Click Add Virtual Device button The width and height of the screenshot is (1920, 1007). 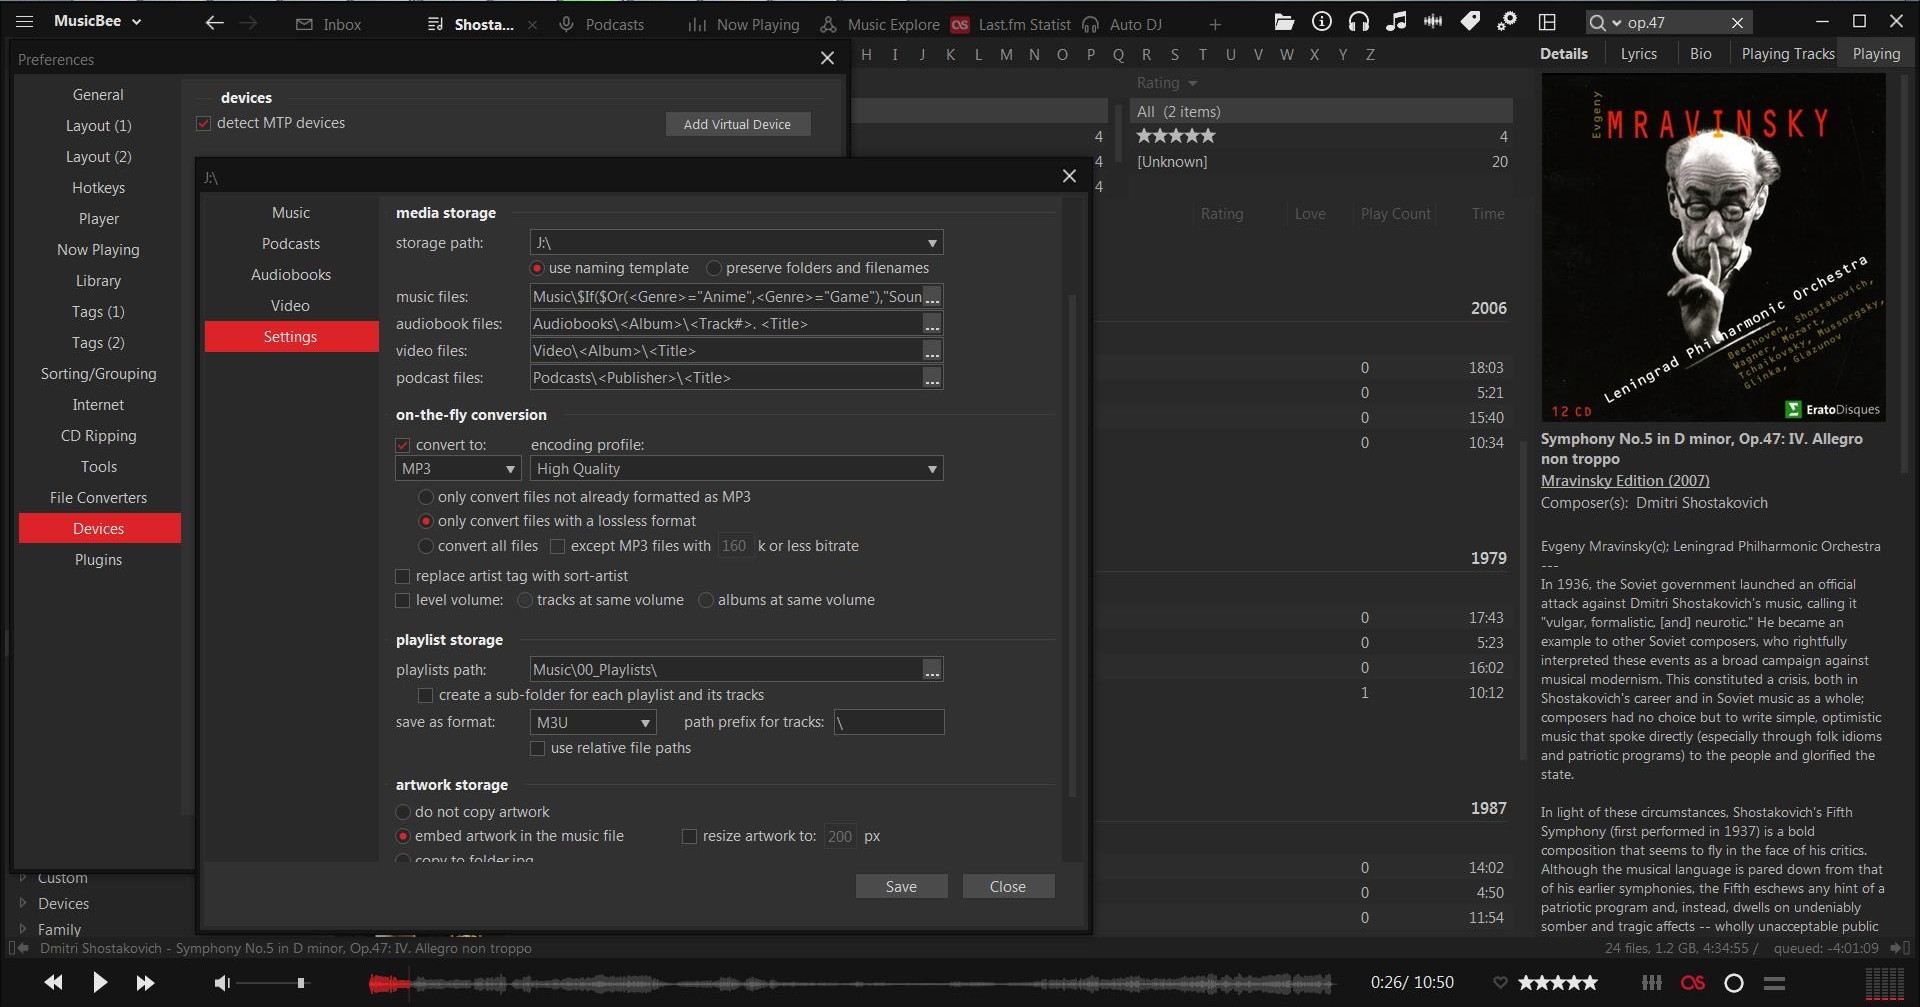tap(737, 124)
